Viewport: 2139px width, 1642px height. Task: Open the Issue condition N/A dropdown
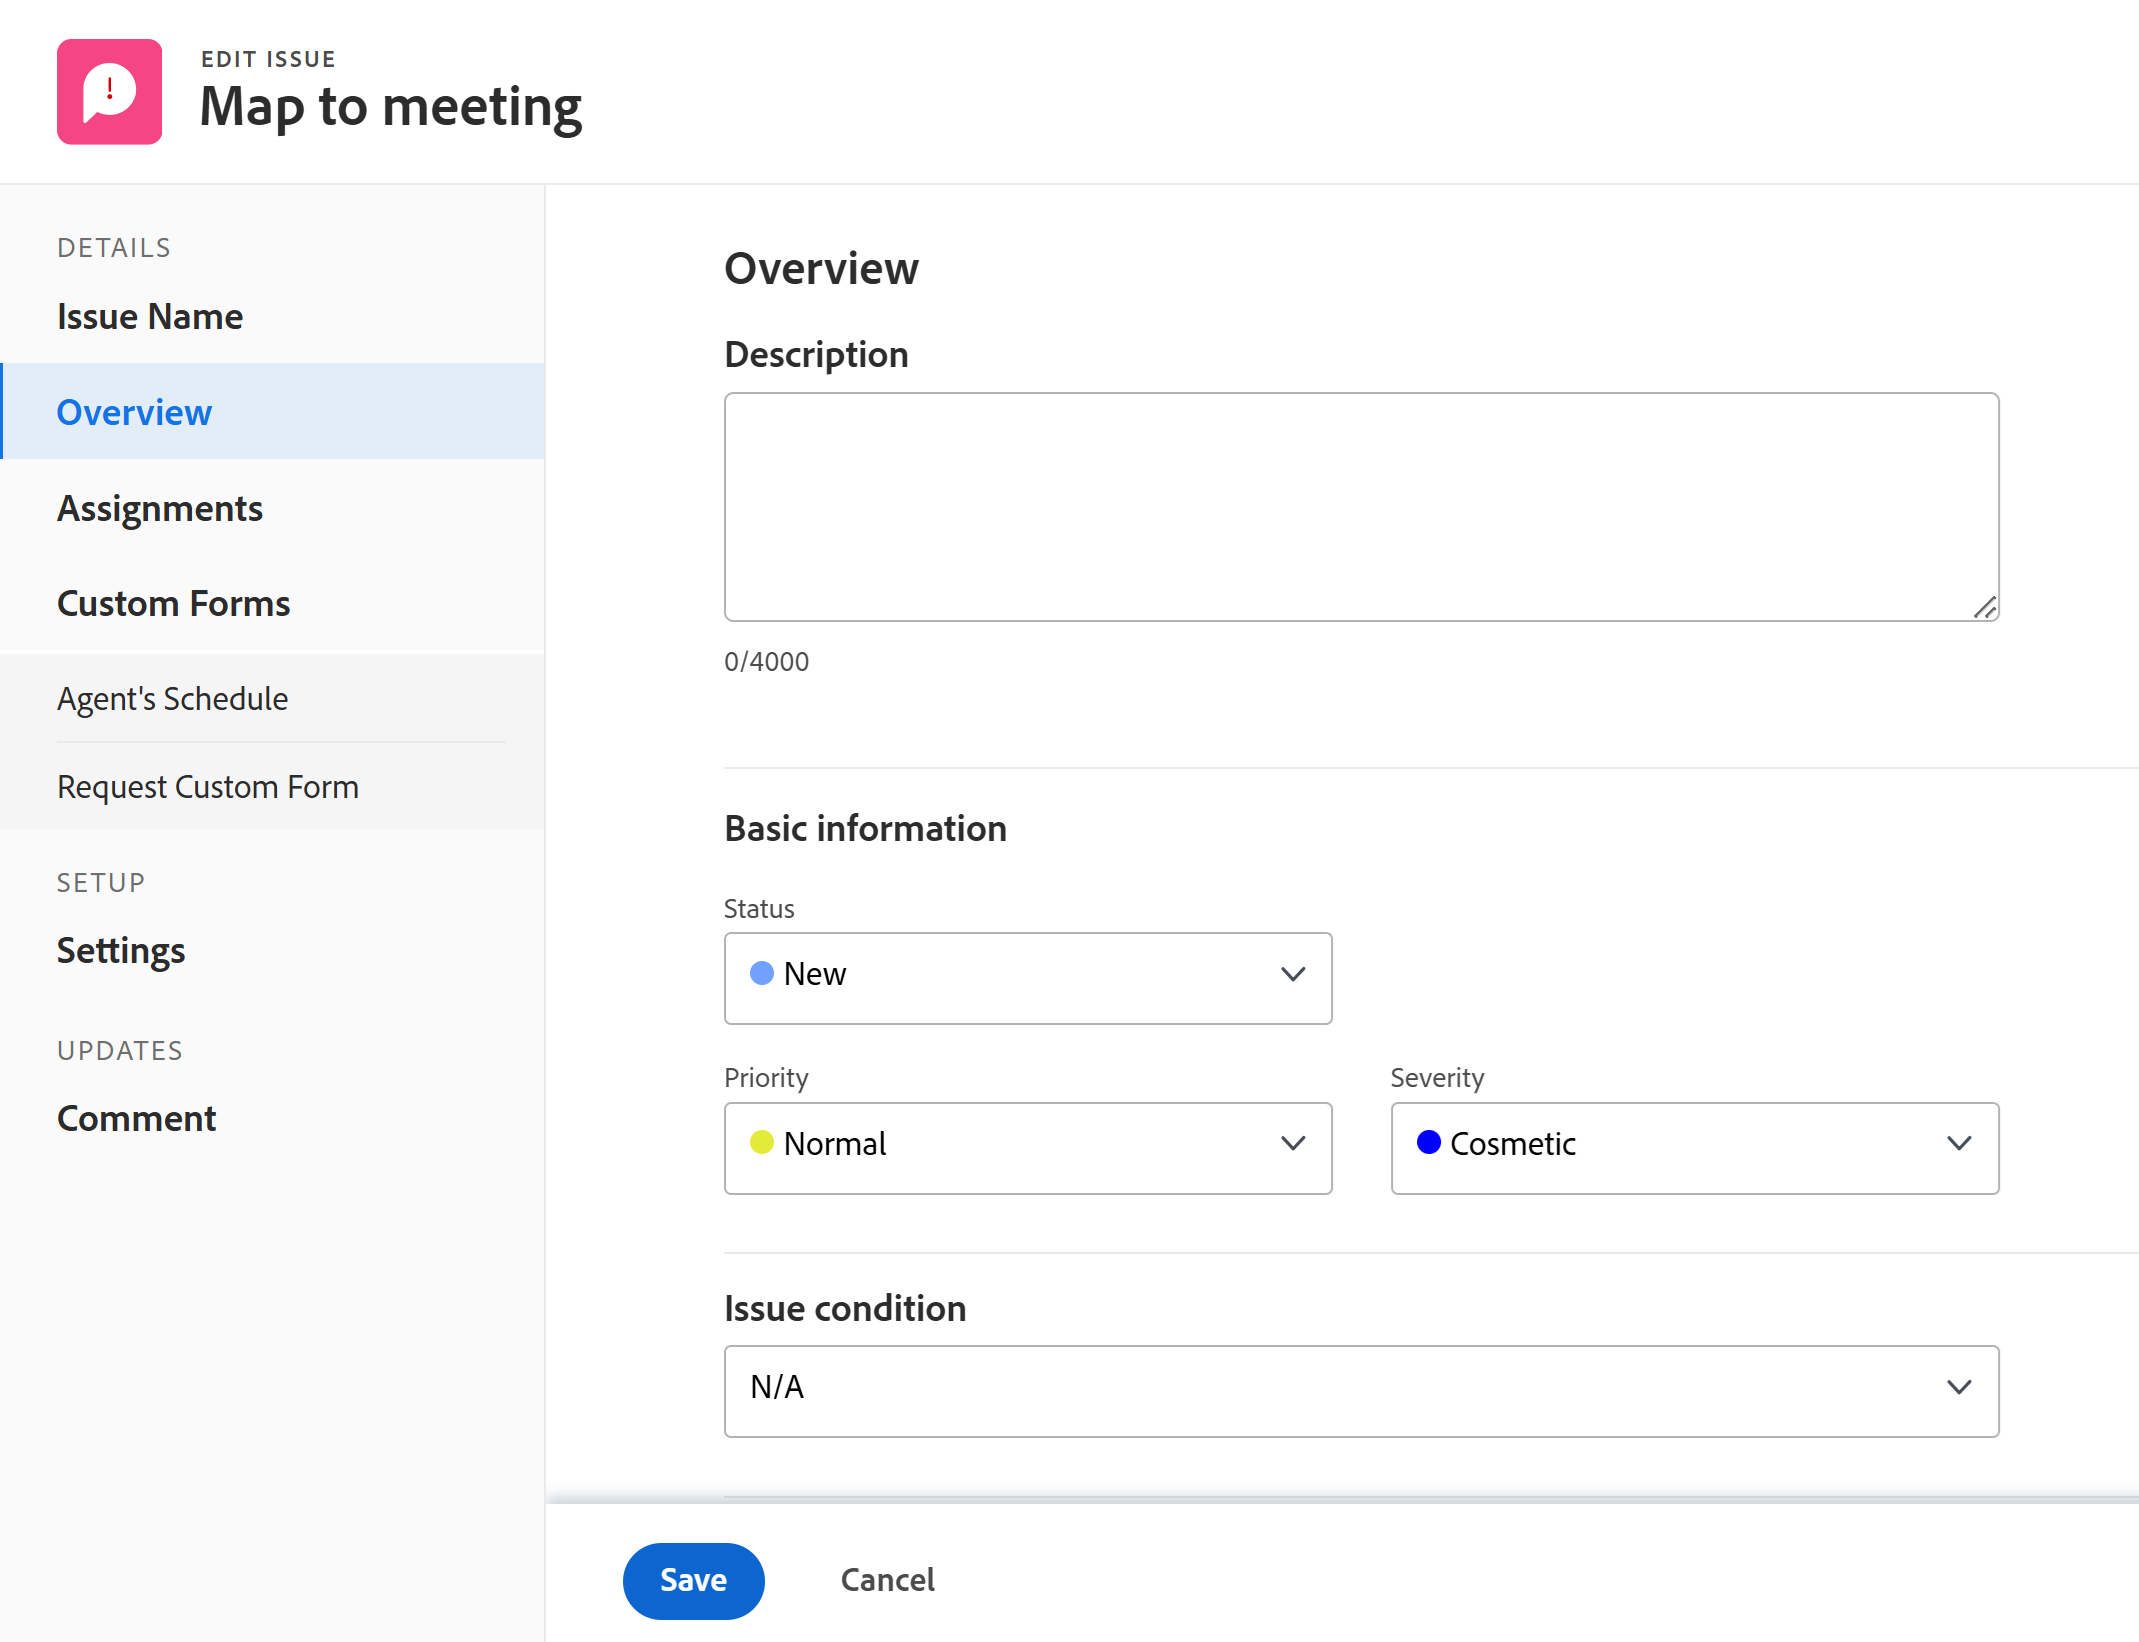pos(1360,1389)
